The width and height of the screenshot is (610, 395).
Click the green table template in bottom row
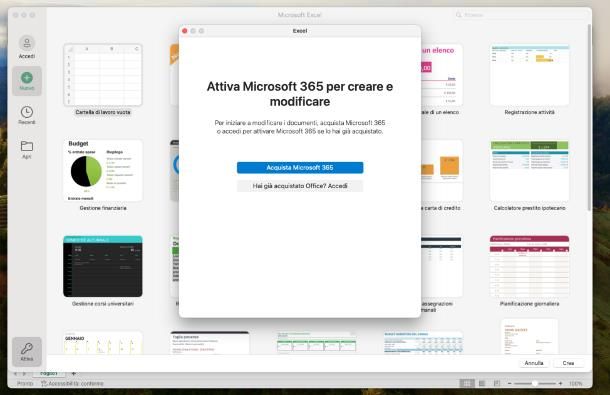[316, 343]
